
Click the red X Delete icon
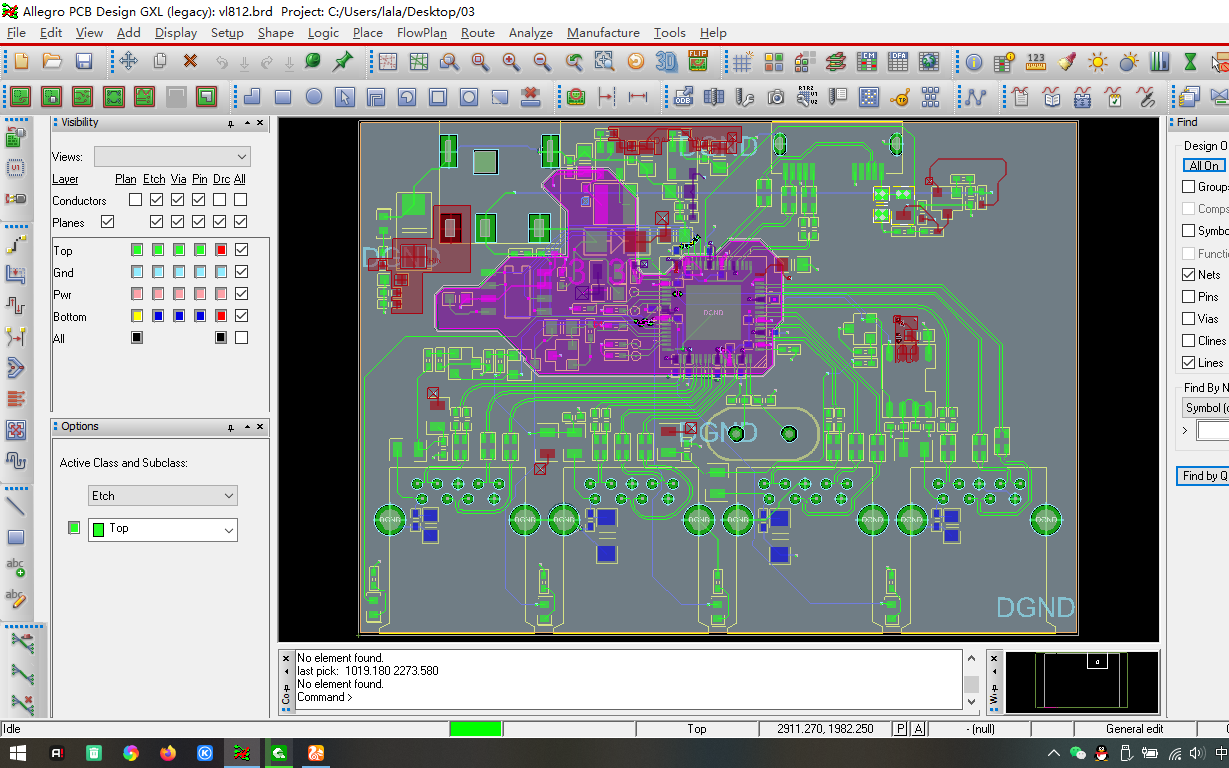190,62
